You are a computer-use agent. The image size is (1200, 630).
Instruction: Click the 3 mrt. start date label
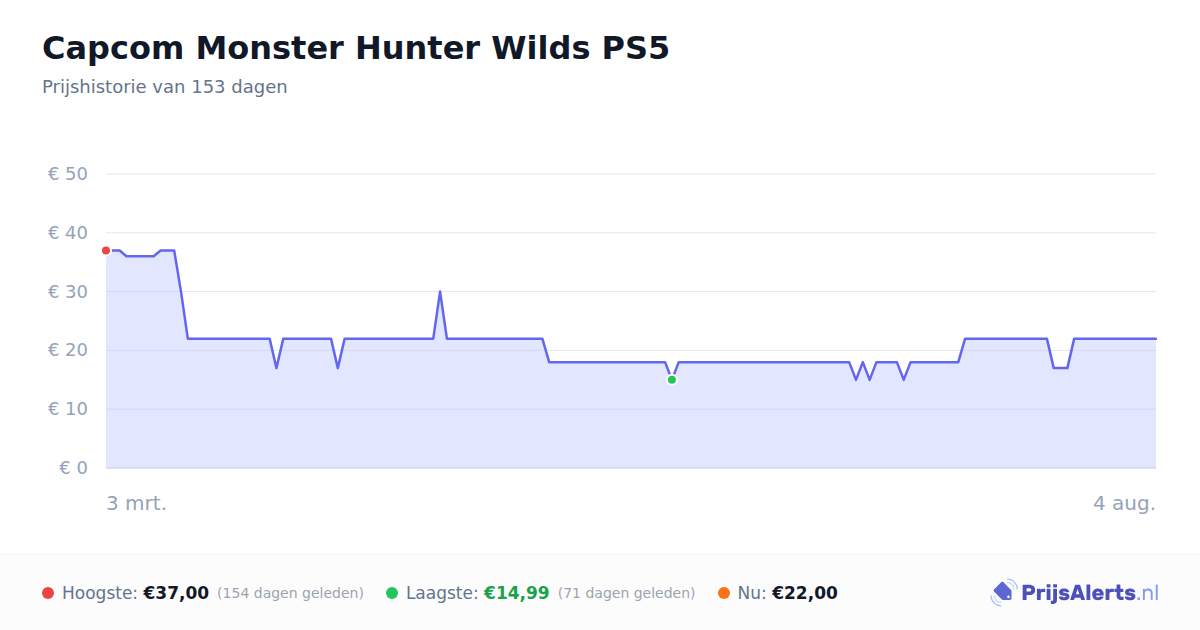[137, 503]
